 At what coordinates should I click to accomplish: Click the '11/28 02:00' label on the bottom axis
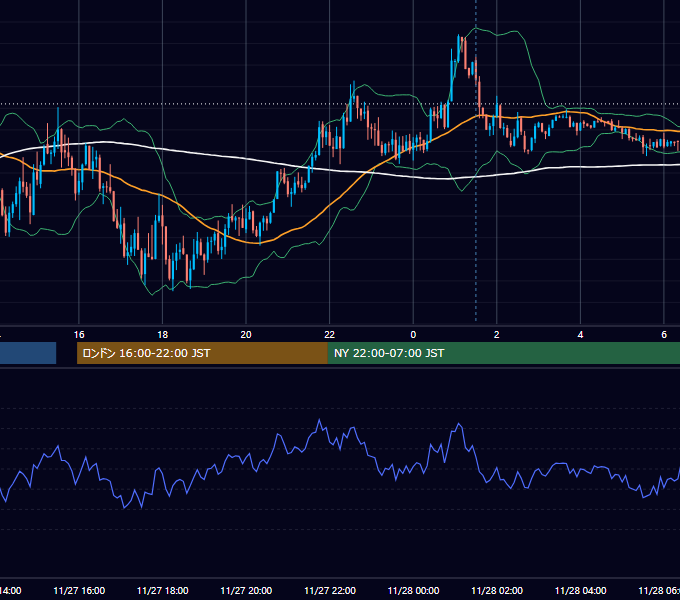[497, 590]
